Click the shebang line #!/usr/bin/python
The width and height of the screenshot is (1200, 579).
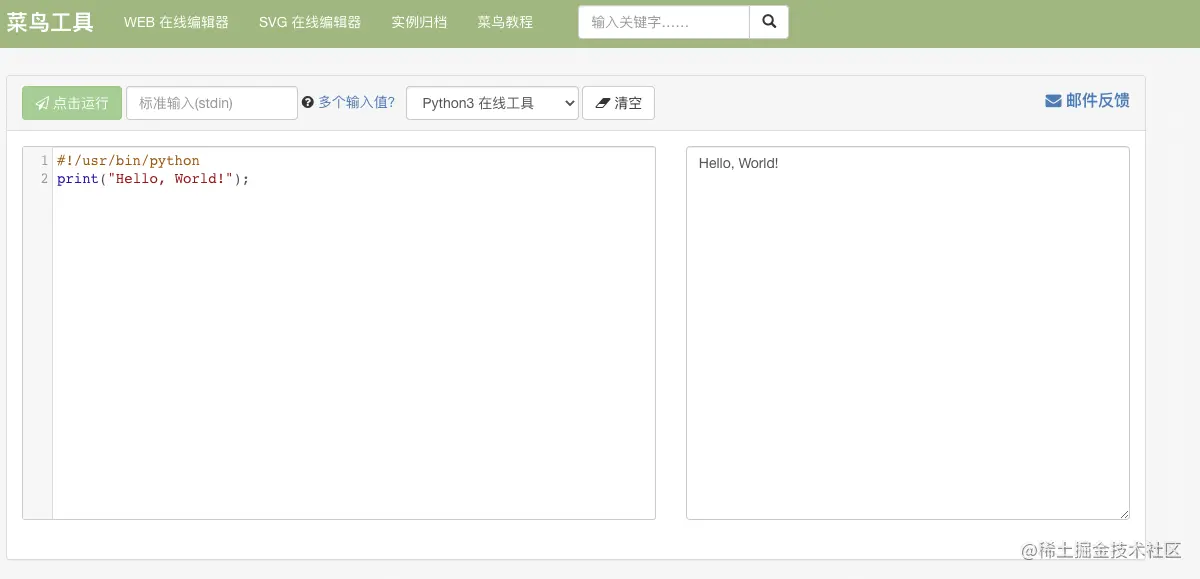point(128,161)
